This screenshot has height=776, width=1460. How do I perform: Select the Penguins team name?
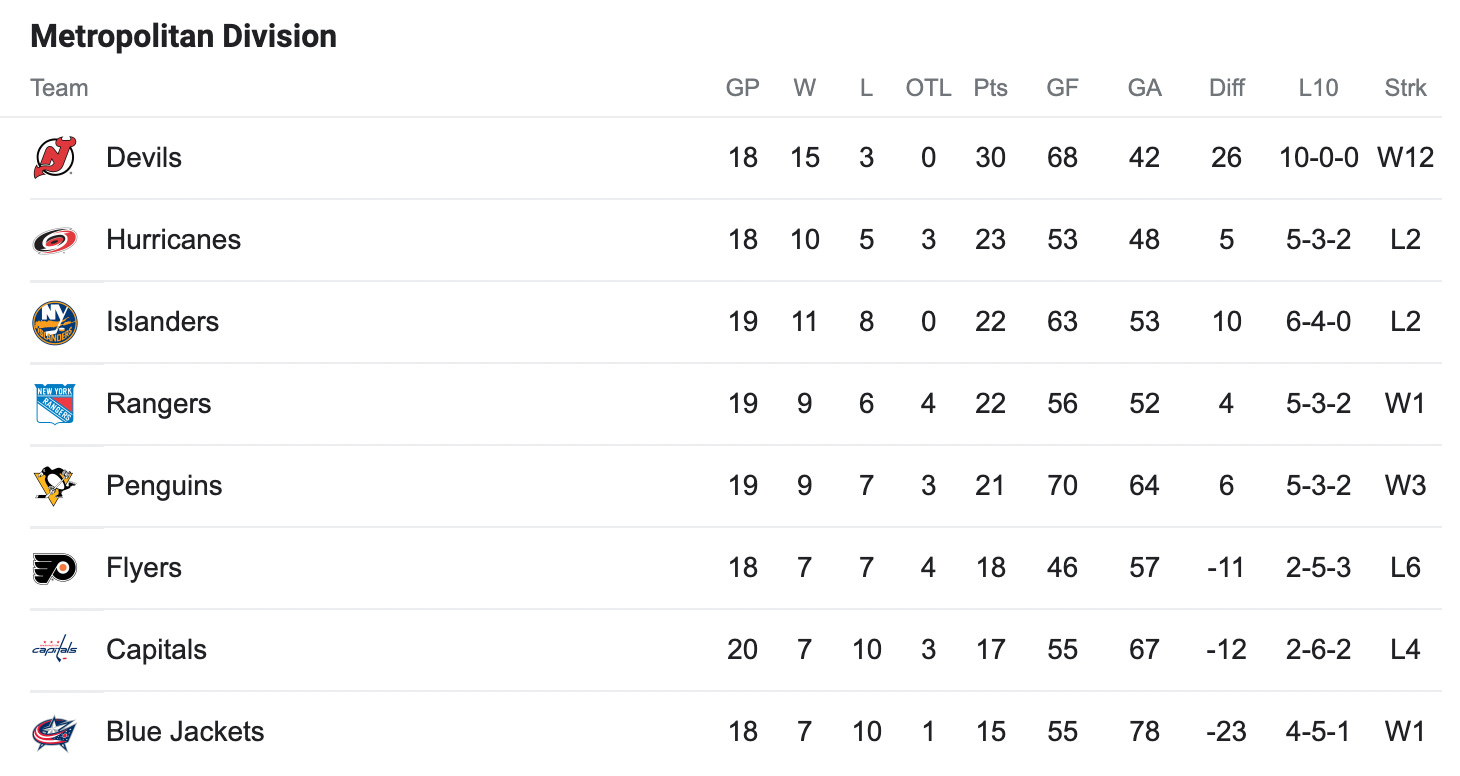[164, 486]
